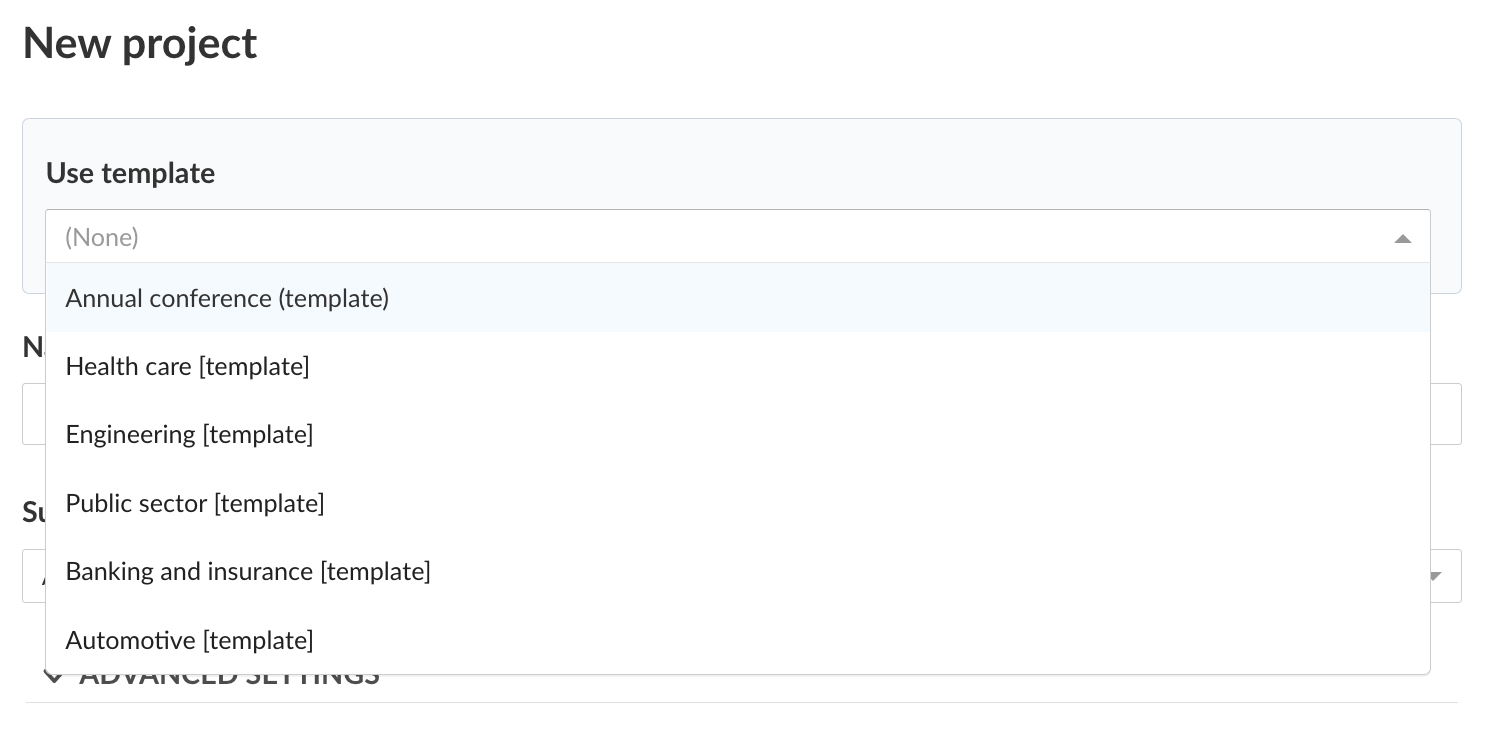This screenshot has height=743, width=1508.
Task: Choose "Health care [template]" option
Action: pyautogui.click(x=187, y=366)
